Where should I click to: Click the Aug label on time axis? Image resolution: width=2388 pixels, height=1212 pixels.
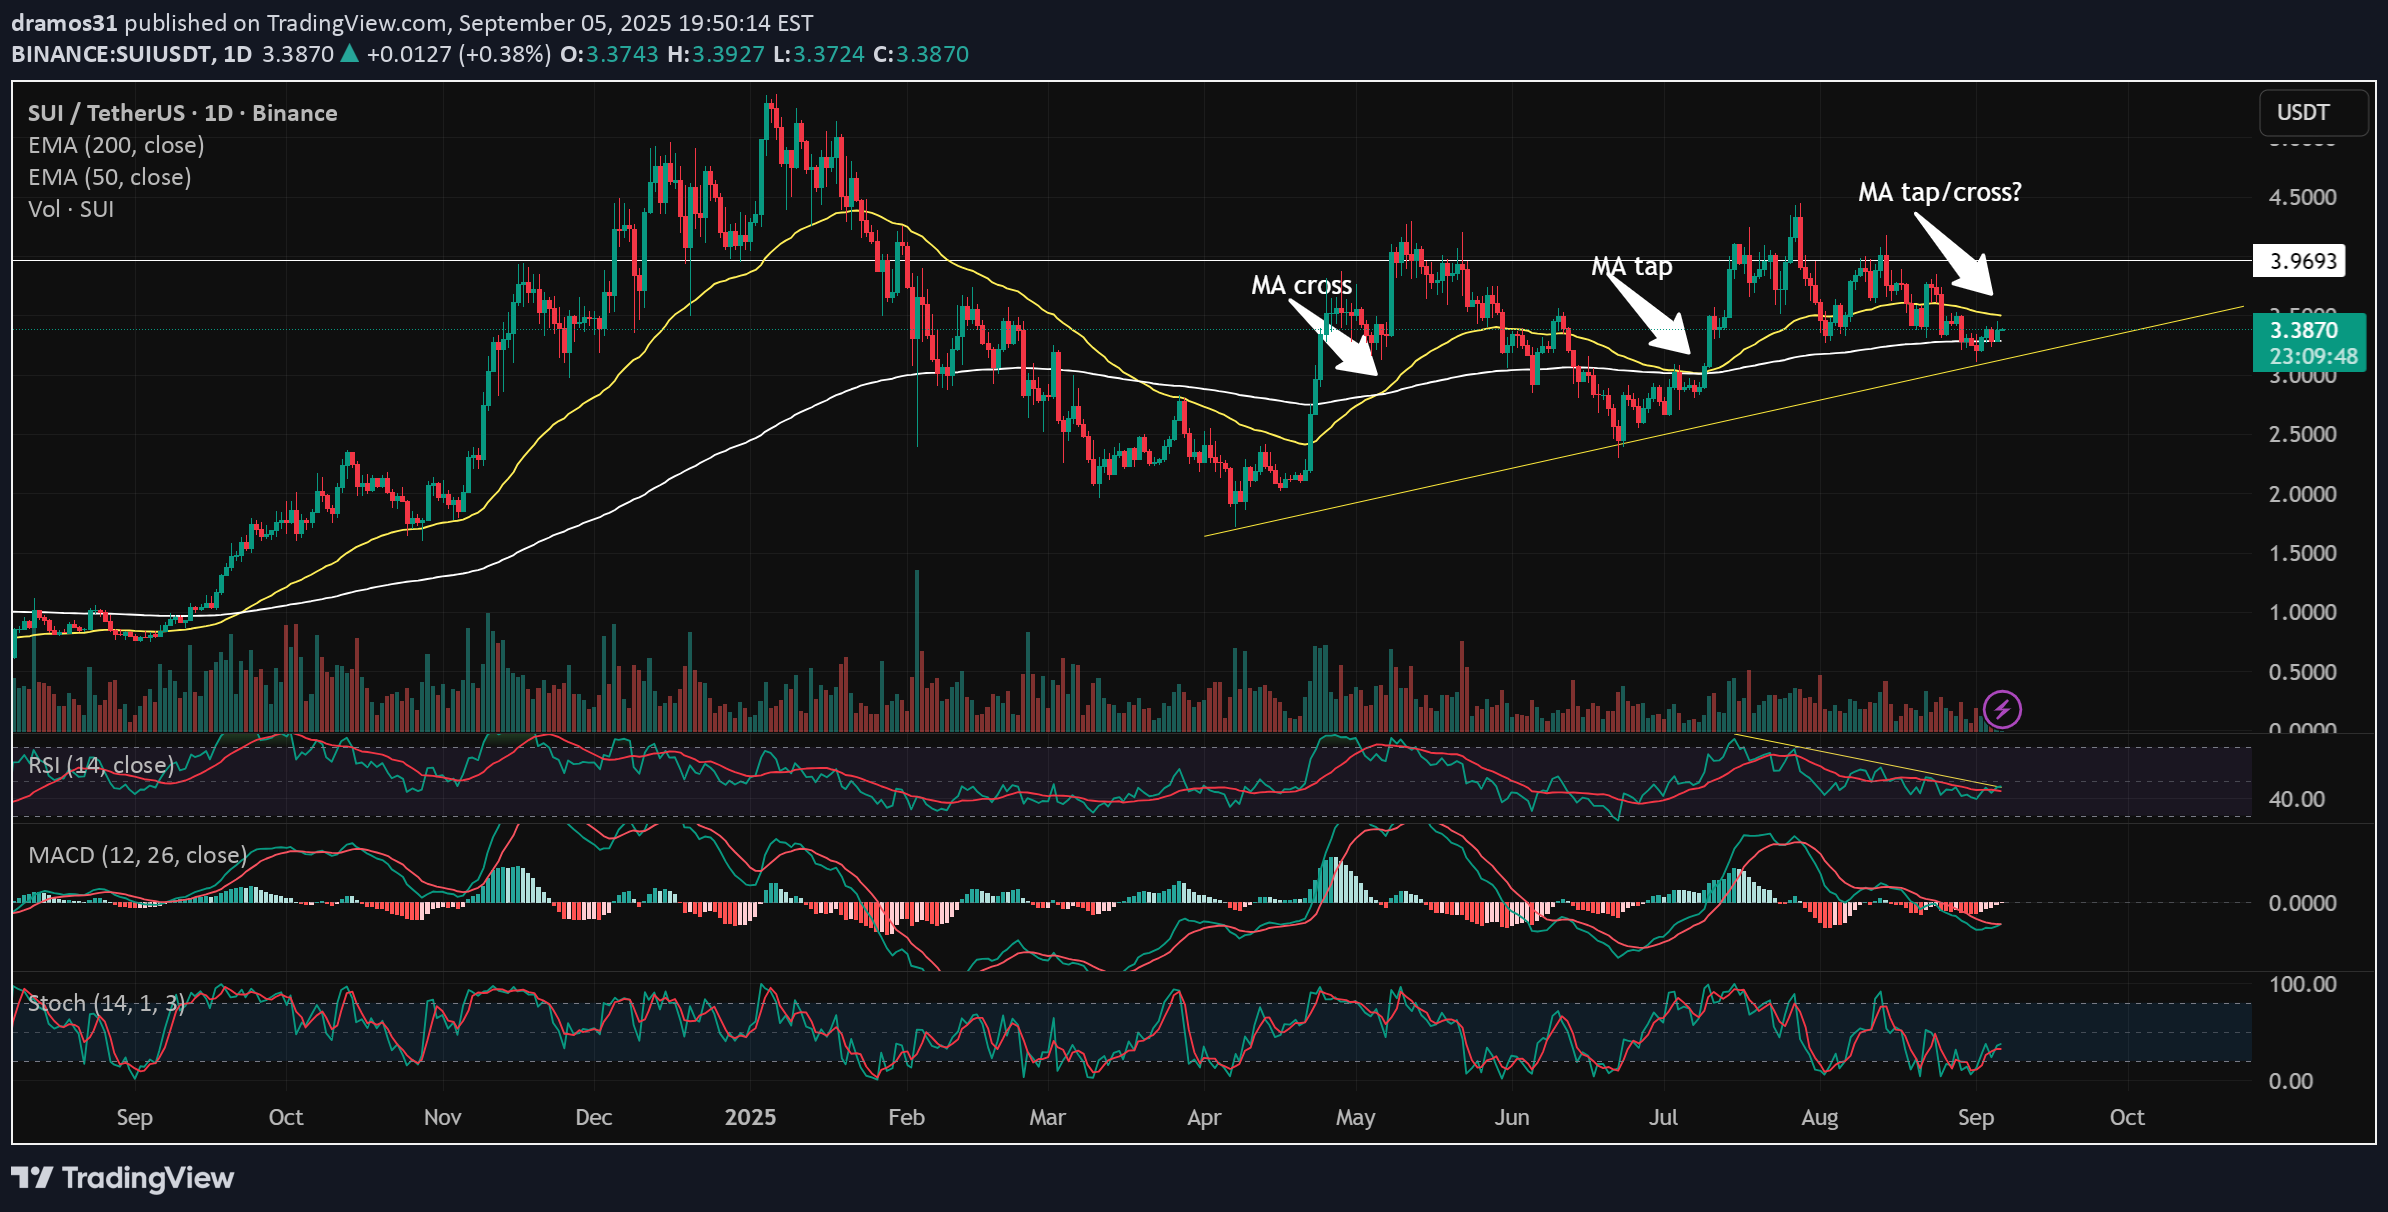(x=1819, y=1118)
